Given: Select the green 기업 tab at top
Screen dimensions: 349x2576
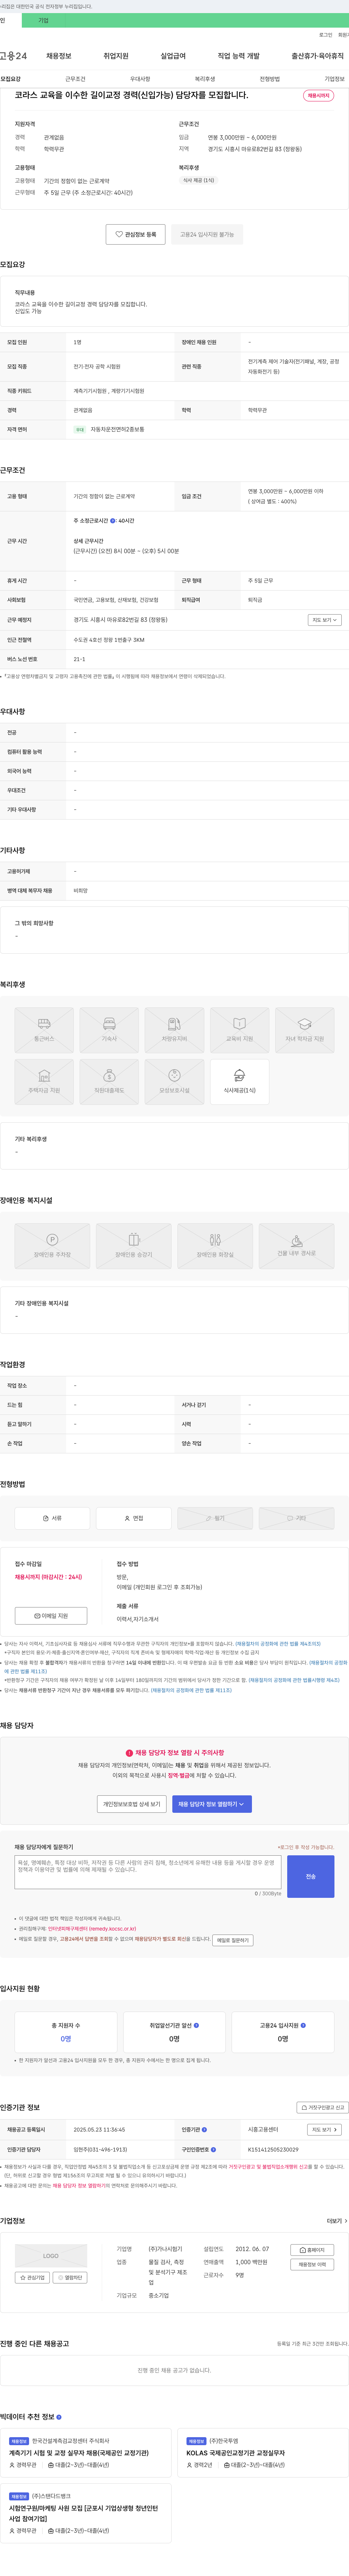Looking at the screenshot, I should [x=43, y=20].
